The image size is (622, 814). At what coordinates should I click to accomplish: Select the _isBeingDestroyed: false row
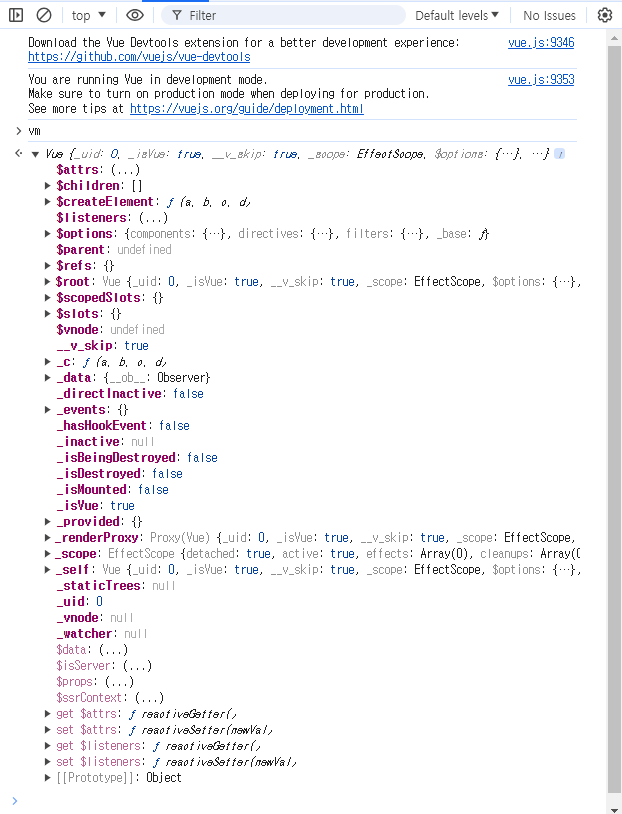coord(137,457)
